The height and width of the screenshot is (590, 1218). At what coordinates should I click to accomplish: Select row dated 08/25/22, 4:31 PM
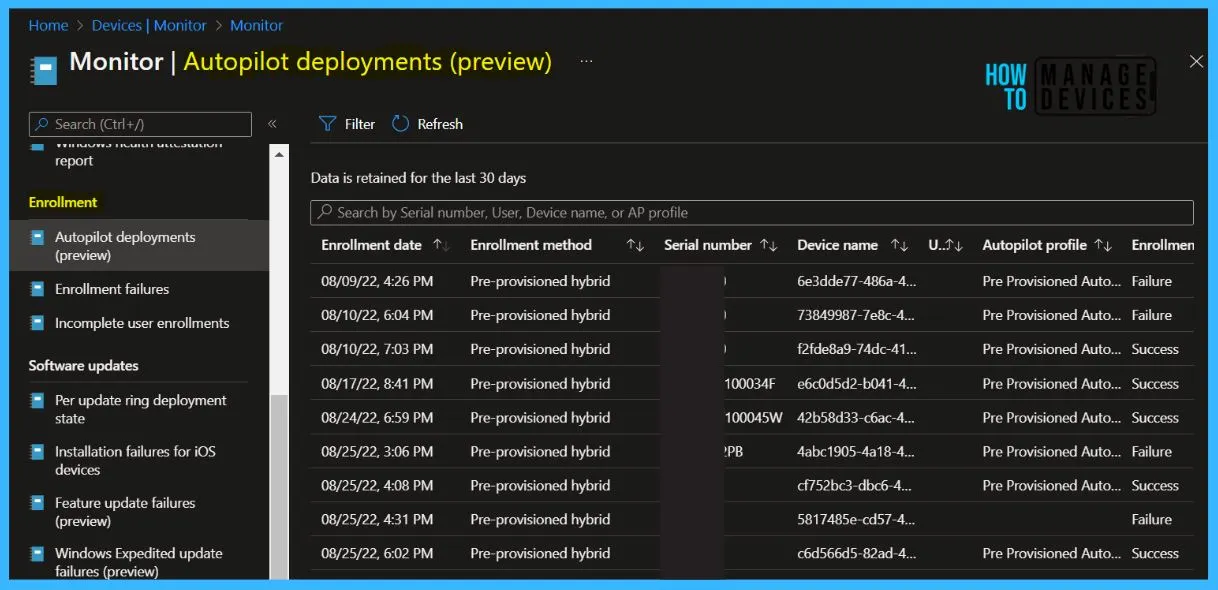752,519
